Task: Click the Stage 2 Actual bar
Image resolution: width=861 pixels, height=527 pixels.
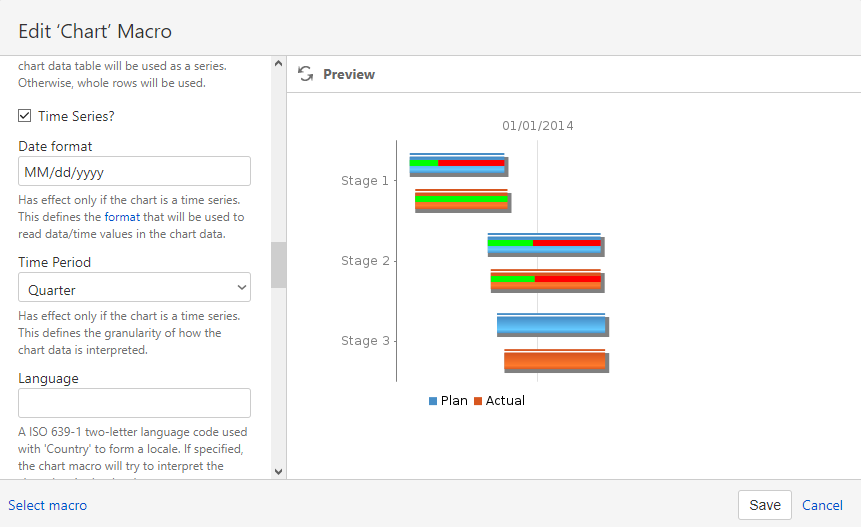Action: click(546, 281)
